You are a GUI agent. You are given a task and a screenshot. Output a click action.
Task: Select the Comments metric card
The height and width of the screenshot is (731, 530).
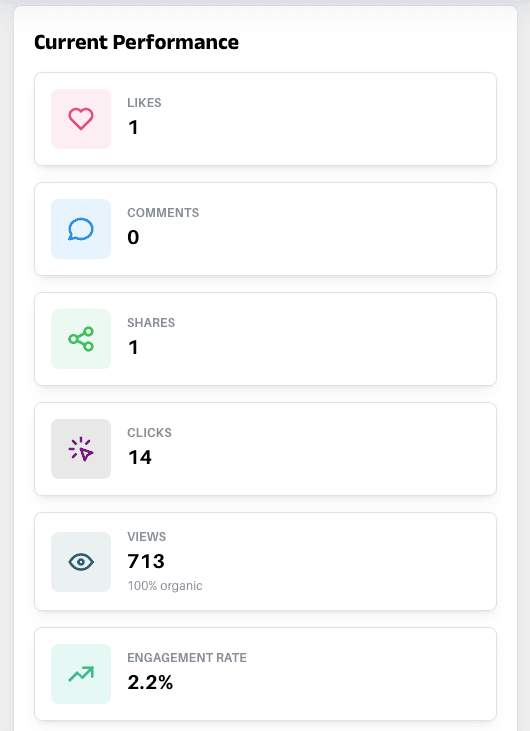[x=265, y=229]
